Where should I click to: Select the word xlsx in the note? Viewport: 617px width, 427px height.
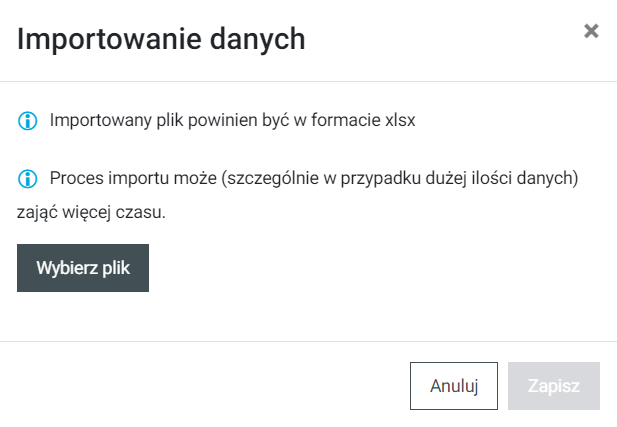pyautogui.click(x=399, y=122)
